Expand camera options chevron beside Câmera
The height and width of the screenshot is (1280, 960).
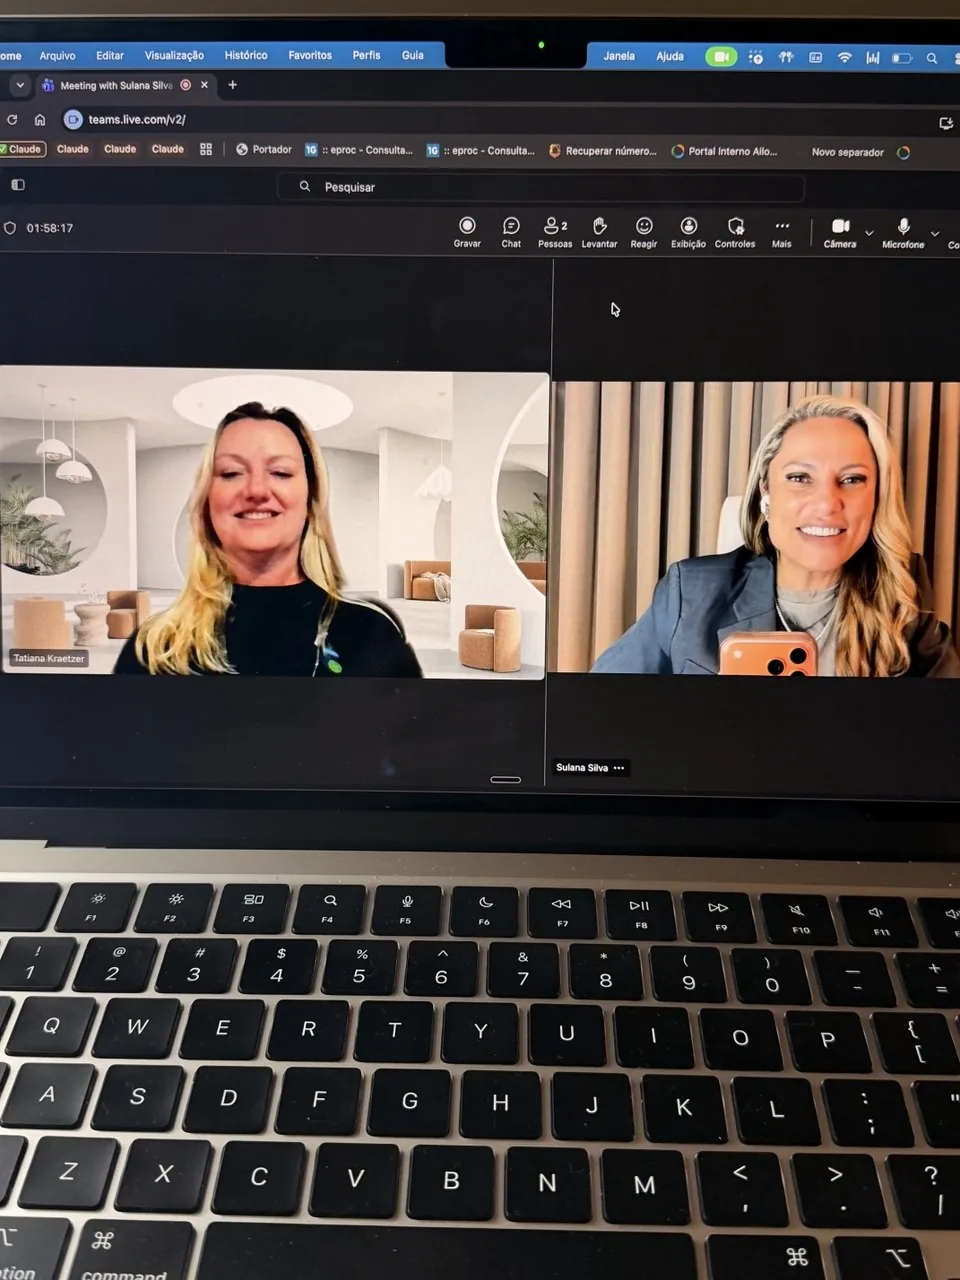pyautogui.click(x=869, y=233)
